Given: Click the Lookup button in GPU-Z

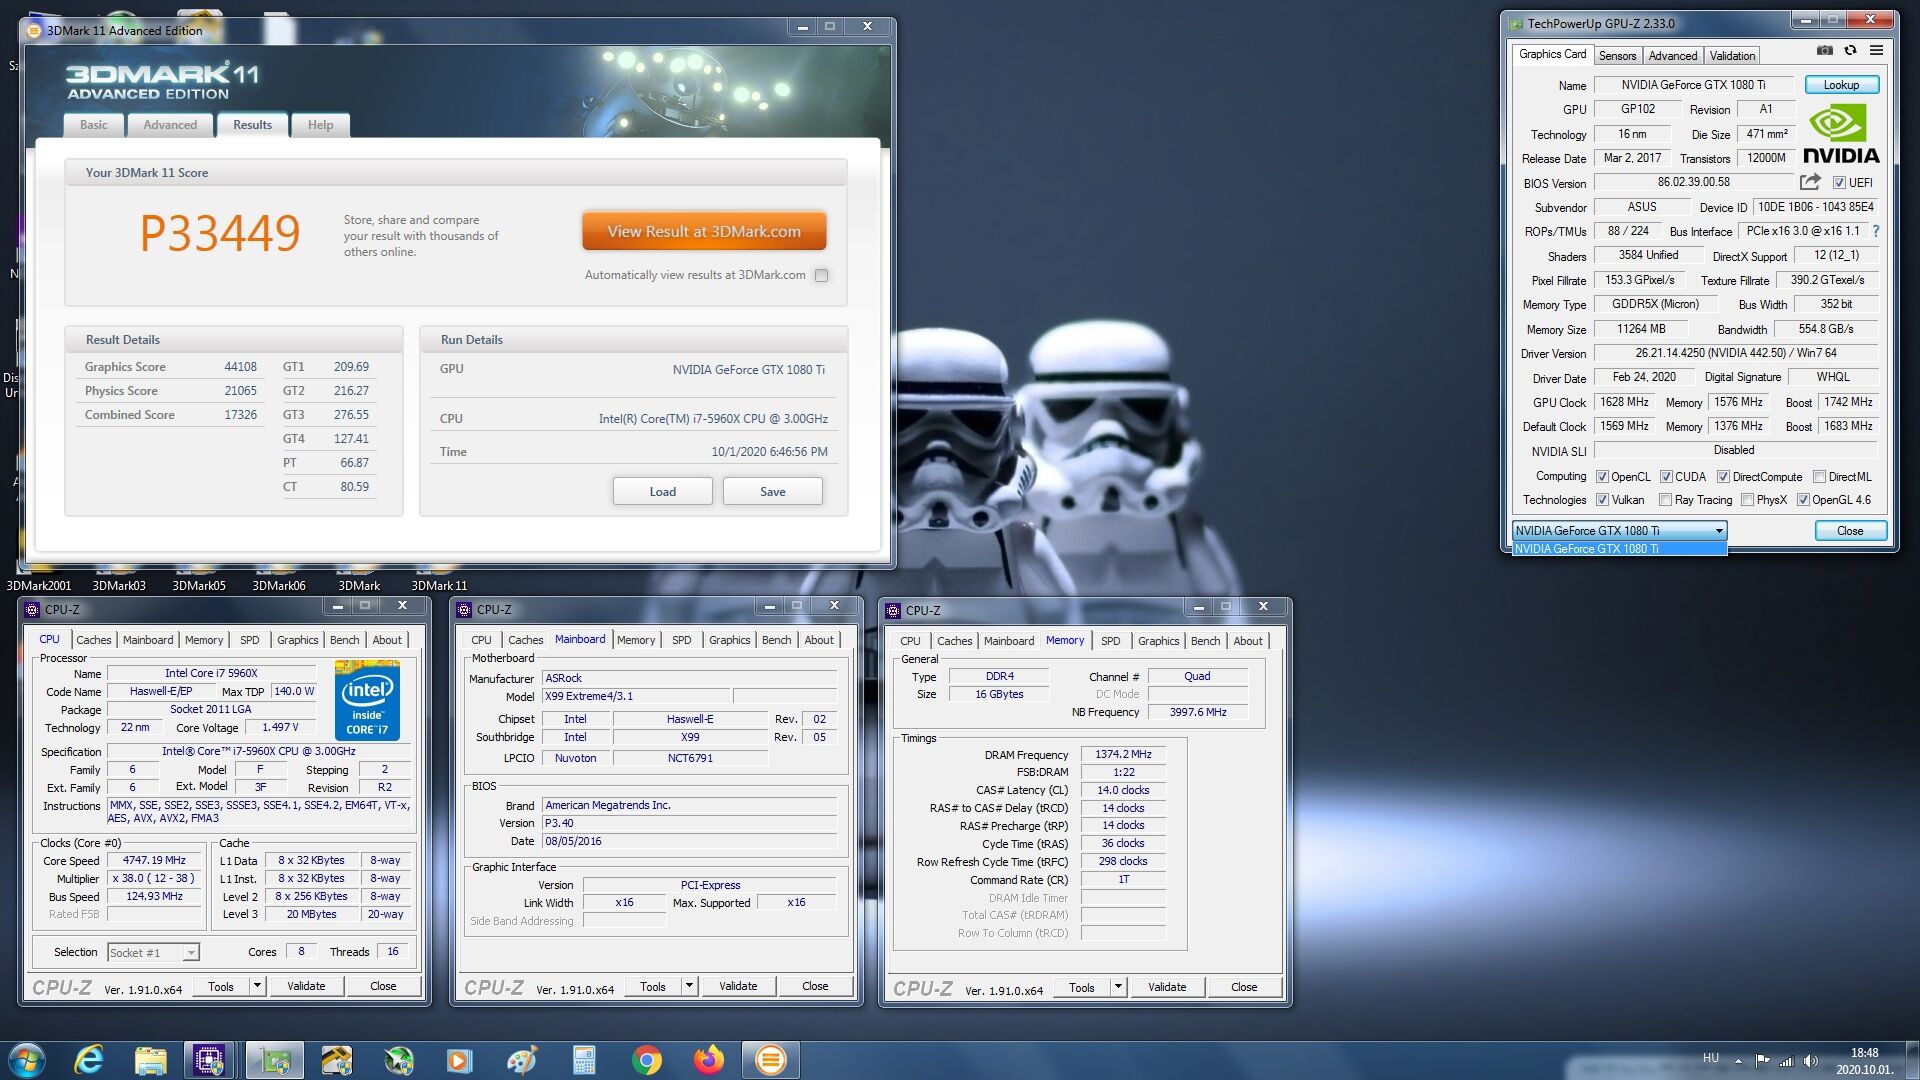Looking at the screenshot, I should click(1841, 85).
